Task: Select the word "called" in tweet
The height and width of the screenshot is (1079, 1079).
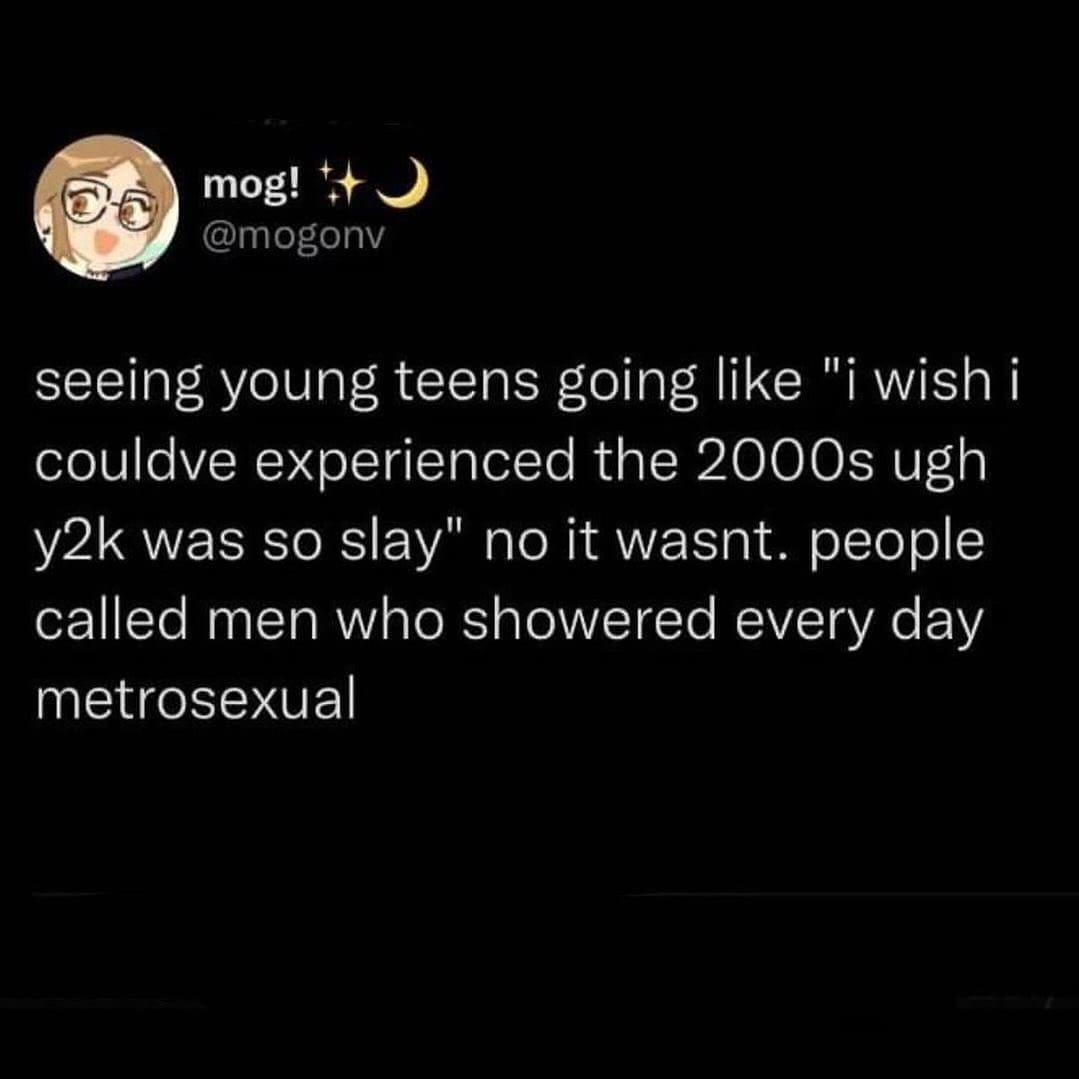Action: [x=111, y=619]
